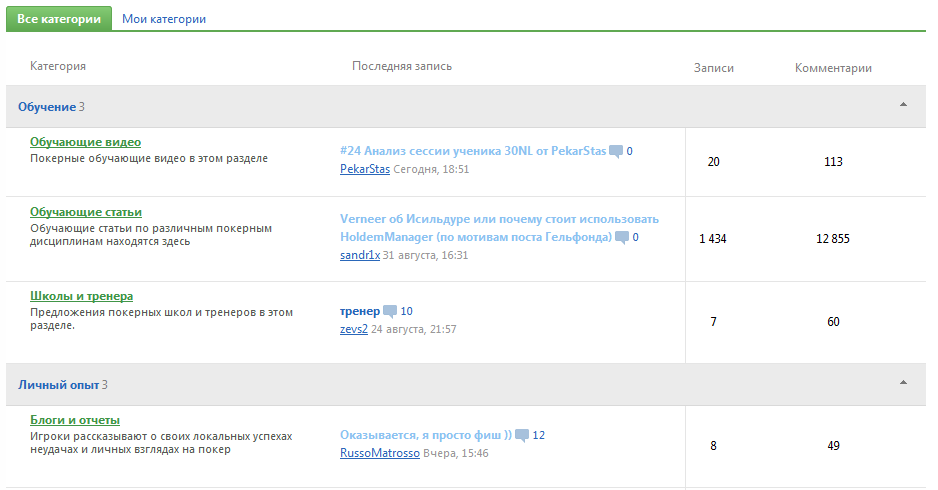Screen dimensions: 938x490
Task: Open post 'Оказывается, я просто фиш ))'
Action: coord(425,435)
